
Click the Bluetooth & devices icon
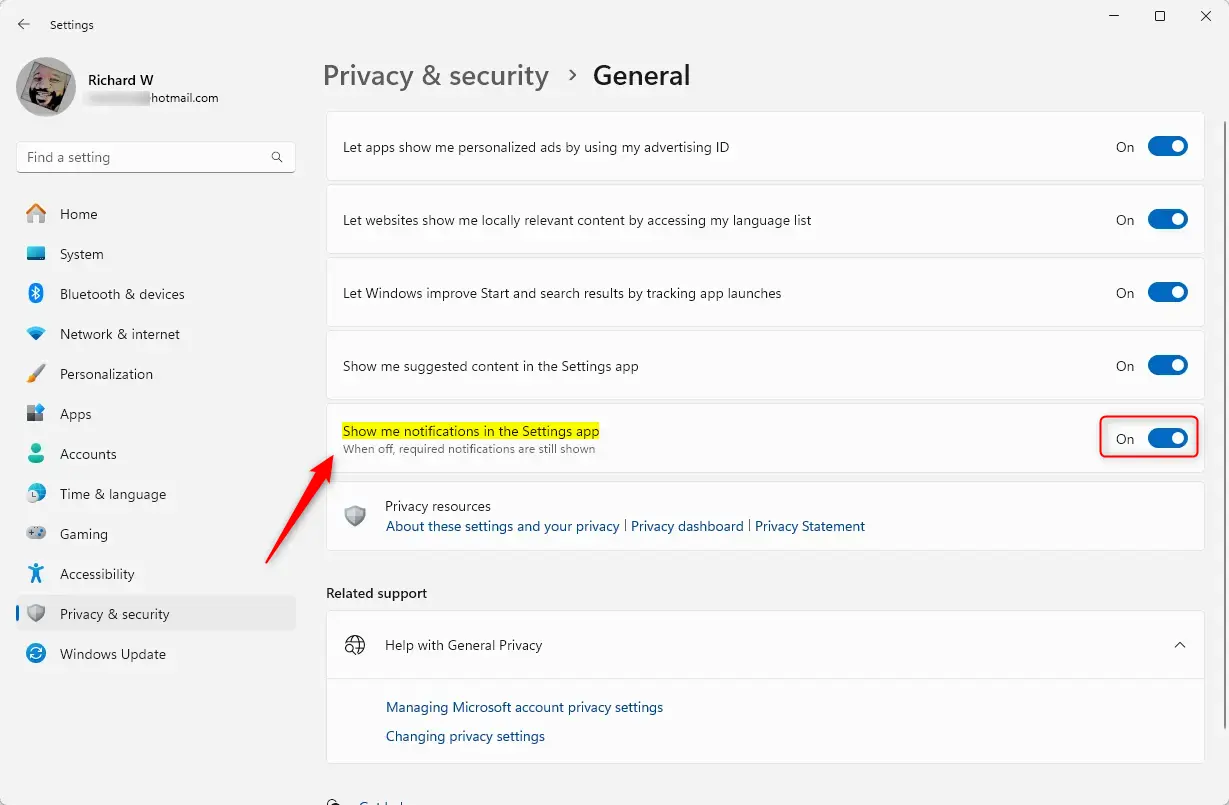tap(36, 294)
